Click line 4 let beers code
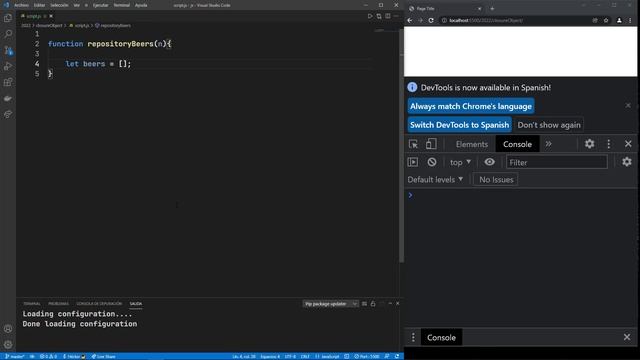 pos(98,64)
